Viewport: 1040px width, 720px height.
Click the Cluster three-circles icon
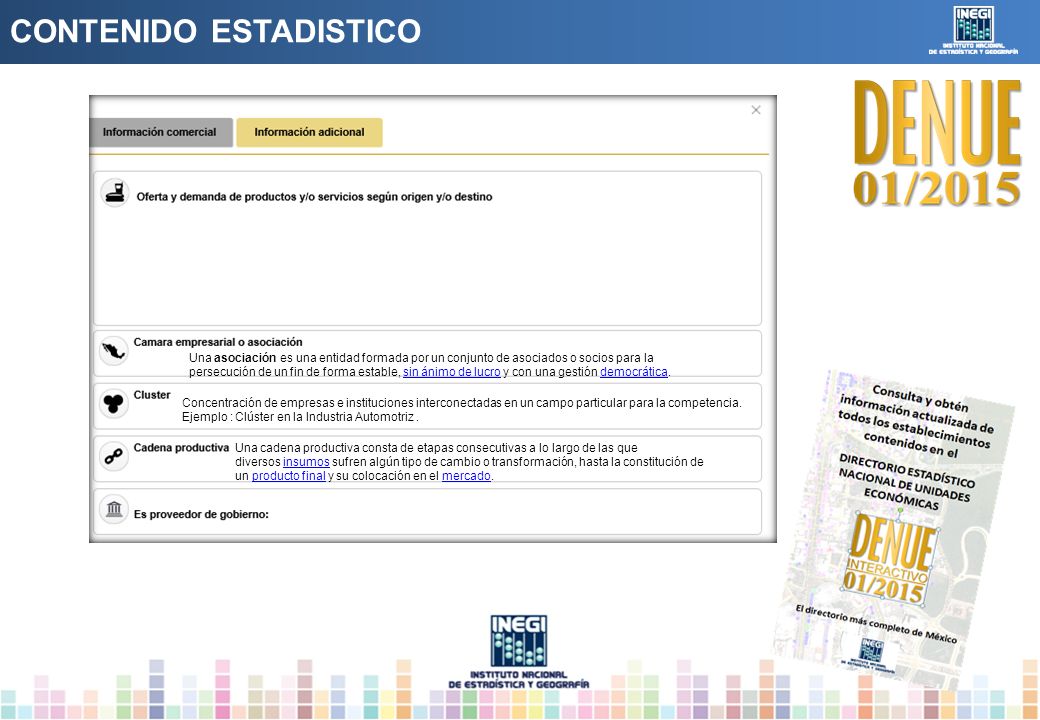pos(113,403)
